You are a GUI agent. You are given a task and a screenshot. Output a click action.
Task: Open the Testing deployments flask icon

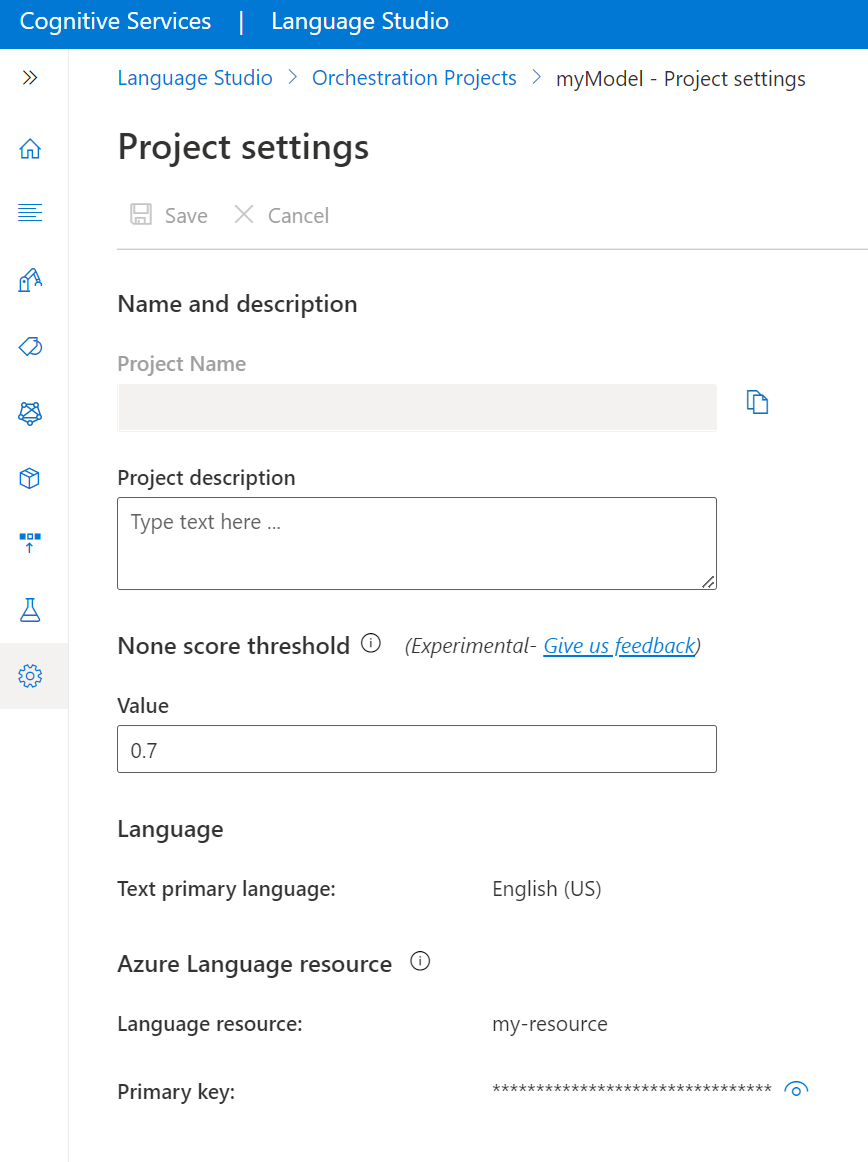(x=30, y=610)
